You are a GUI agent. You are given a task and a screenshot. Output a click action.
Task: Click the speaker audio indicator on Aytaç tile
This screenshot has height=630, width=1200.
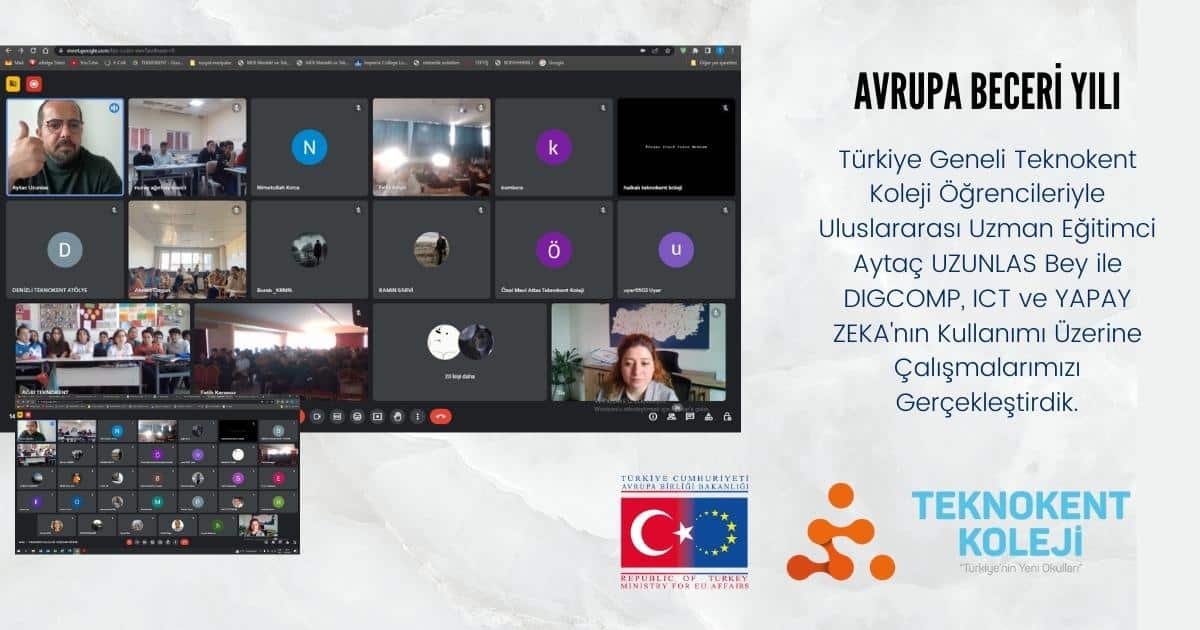tap(113, 107)
